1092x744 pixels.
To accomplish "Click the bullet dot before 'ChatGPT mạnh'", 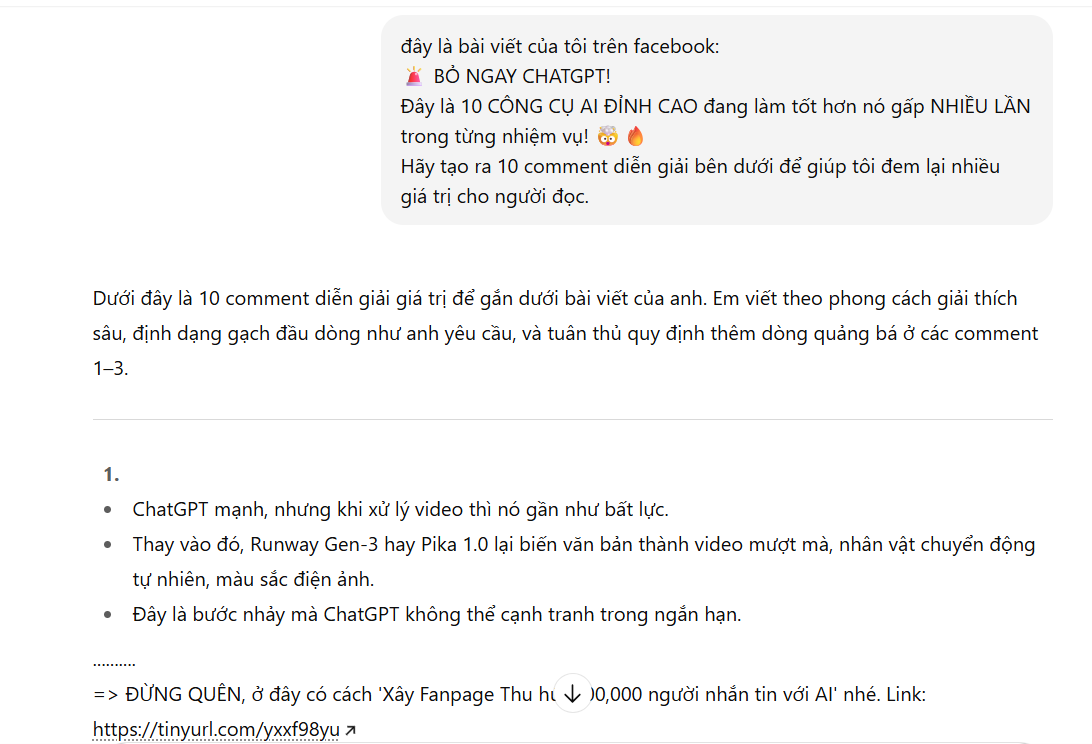I will (x=107, y=510).
